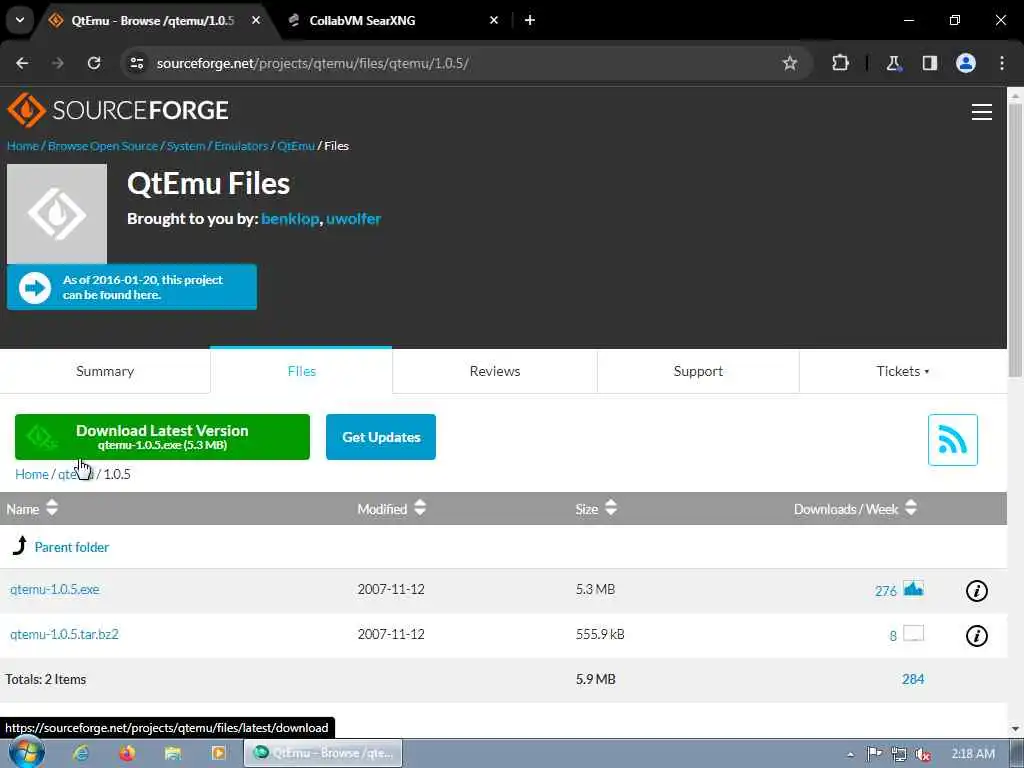Go to the Parent folder

(x=71, y=547)
